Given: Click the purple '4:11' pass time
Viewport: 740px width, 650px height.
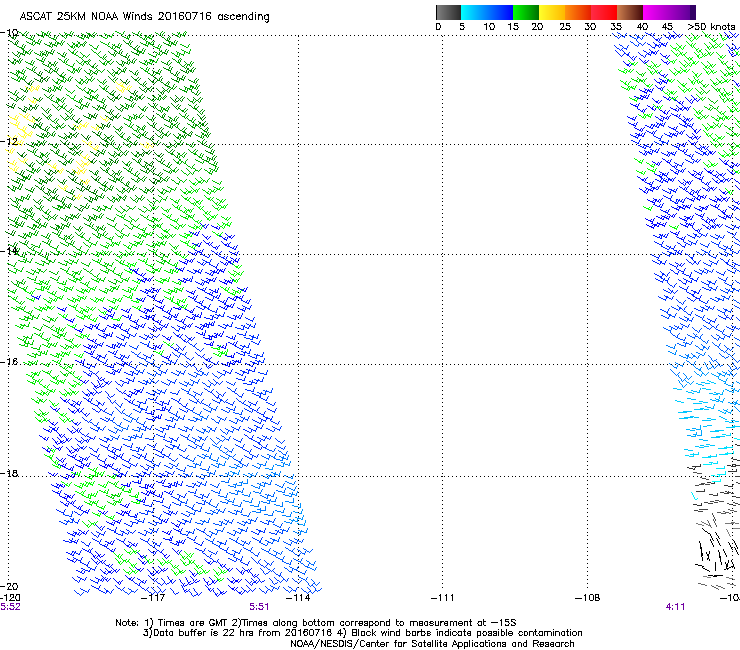Looking at the screenshot, I should click(675, 607).
